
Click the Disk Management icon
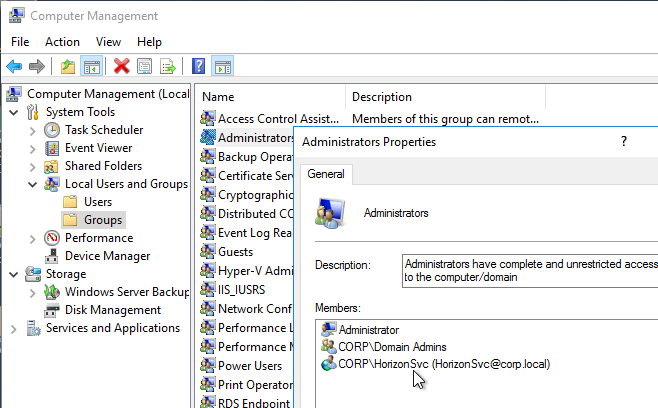(52, 310)
